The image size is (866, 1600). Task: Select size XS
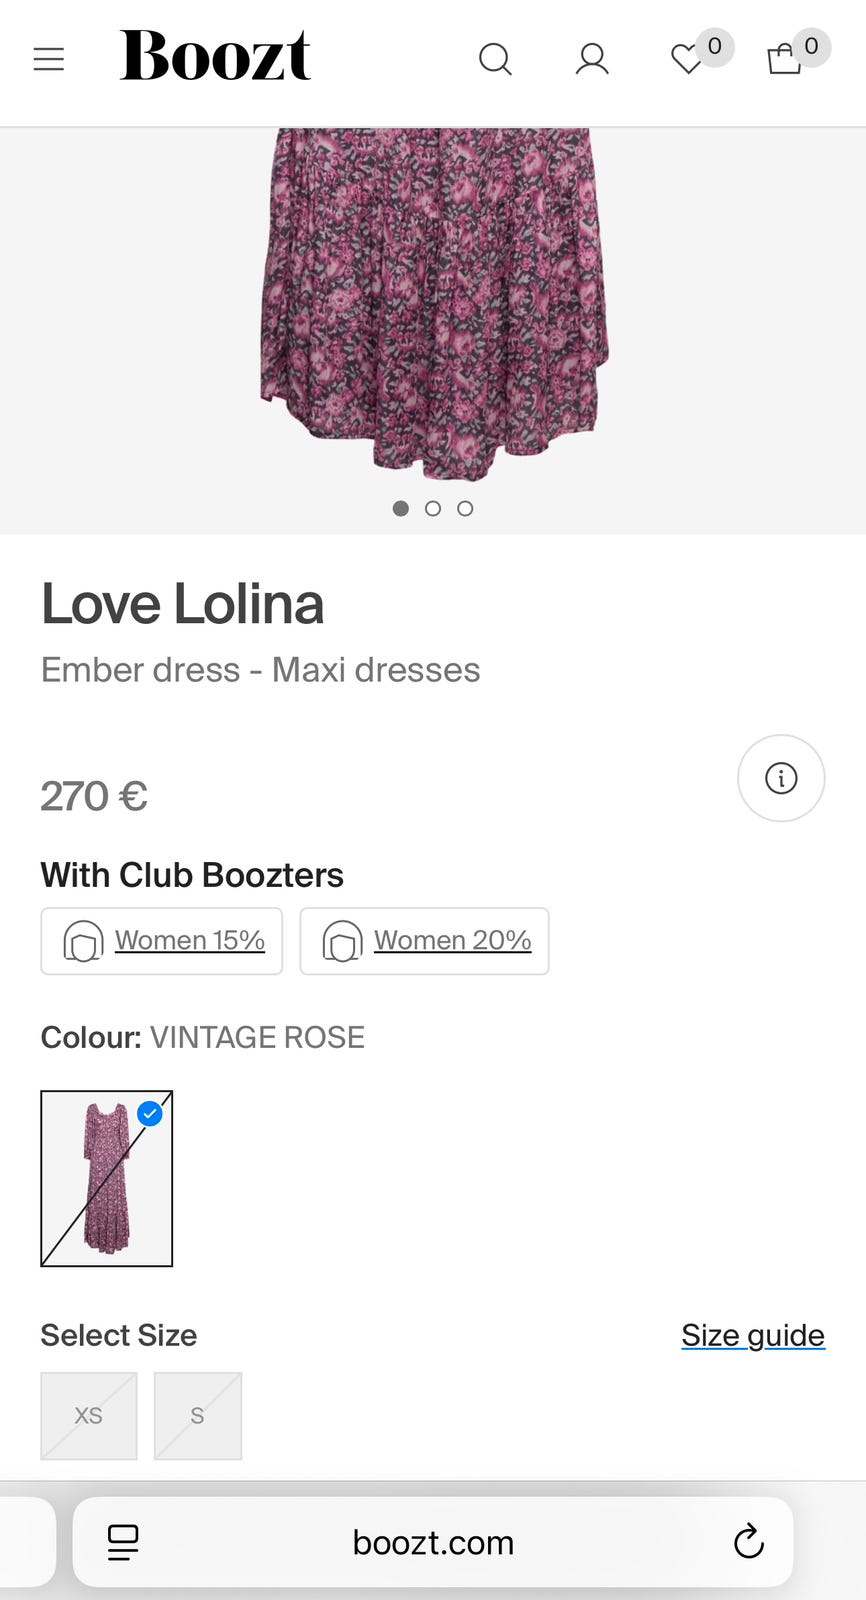89,1415
